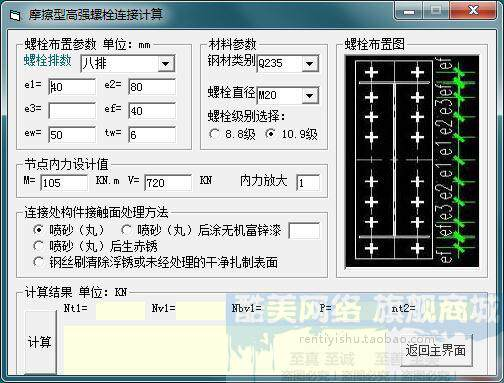Close the bolt calculation window
The height and width of the screenshot is (383, 504).
click(x=473, y=11)
